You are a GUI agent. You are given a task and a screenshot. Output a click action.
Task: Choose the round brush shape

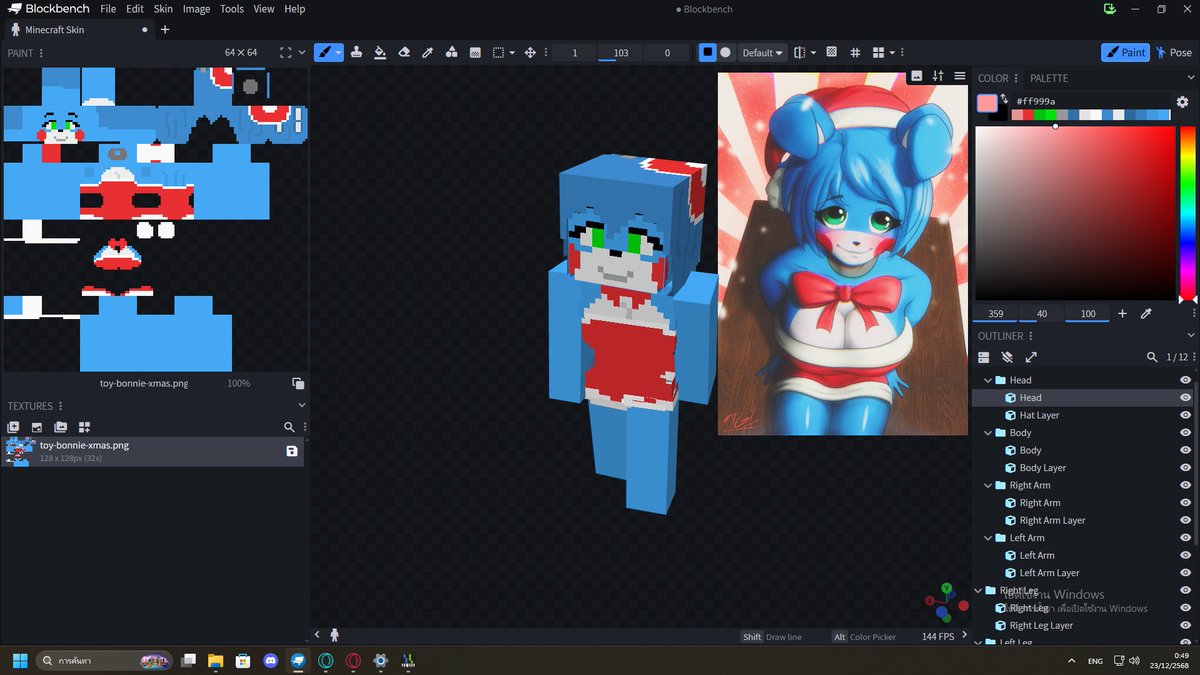726,52
